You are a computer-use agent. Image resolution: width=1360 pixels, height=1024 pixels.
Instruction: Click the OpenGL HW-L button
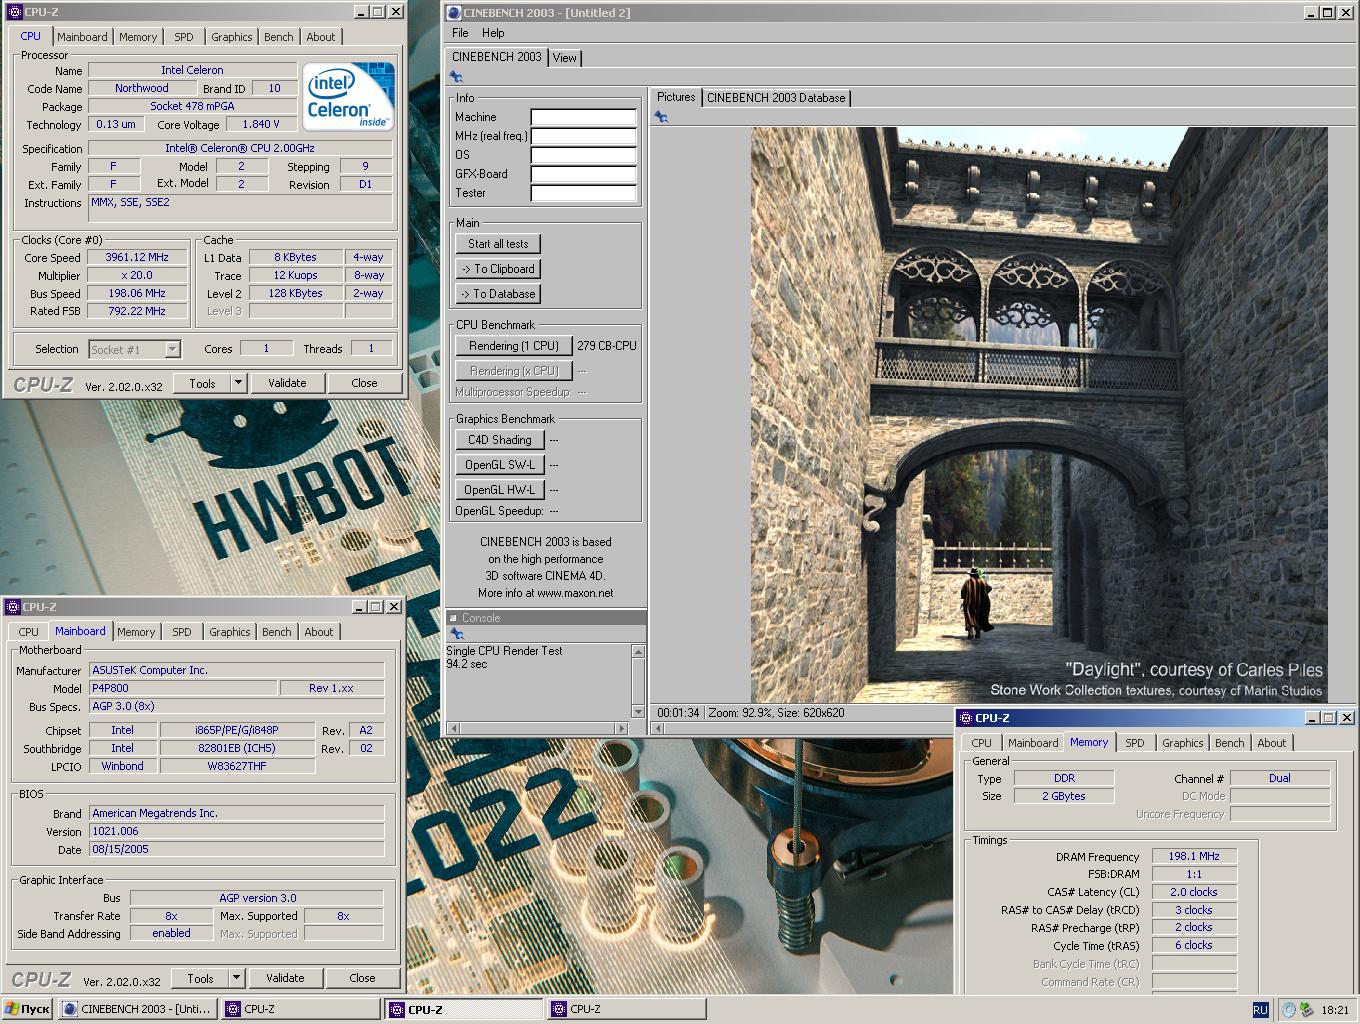(500, 490)
